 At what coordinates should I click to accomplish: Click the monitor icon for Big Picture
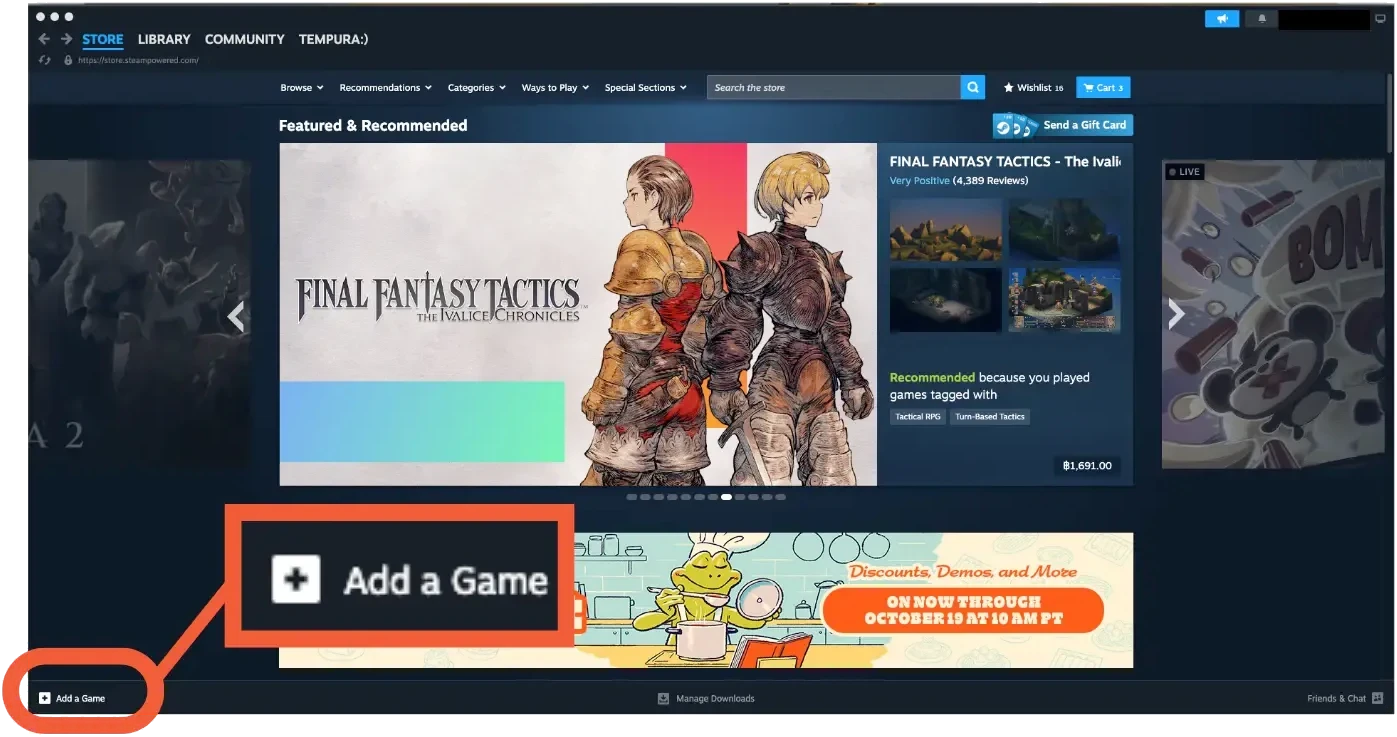(1381, 19)
